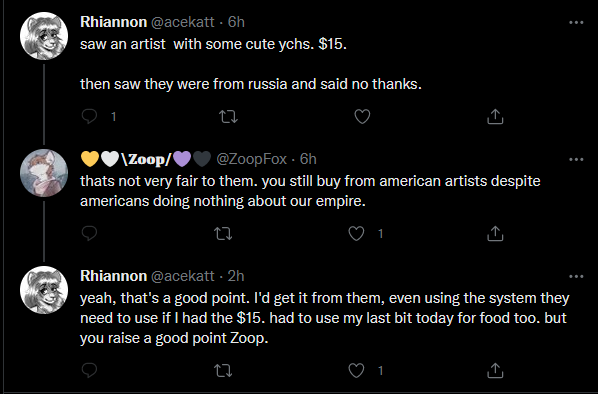
Task: Retweet Rhiannon's 'good point' tweet
Action: [223, 370]
